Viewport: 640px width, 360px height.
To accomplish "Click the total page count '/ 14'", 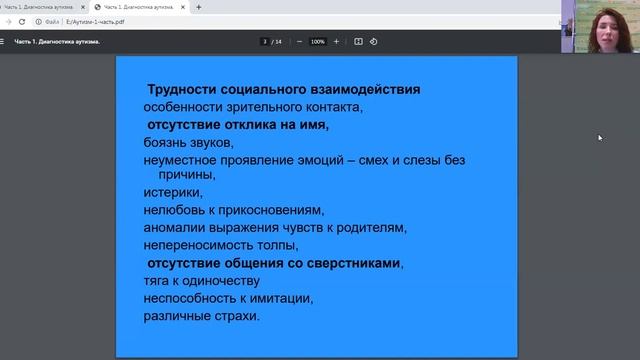I will tap(277, 42).
